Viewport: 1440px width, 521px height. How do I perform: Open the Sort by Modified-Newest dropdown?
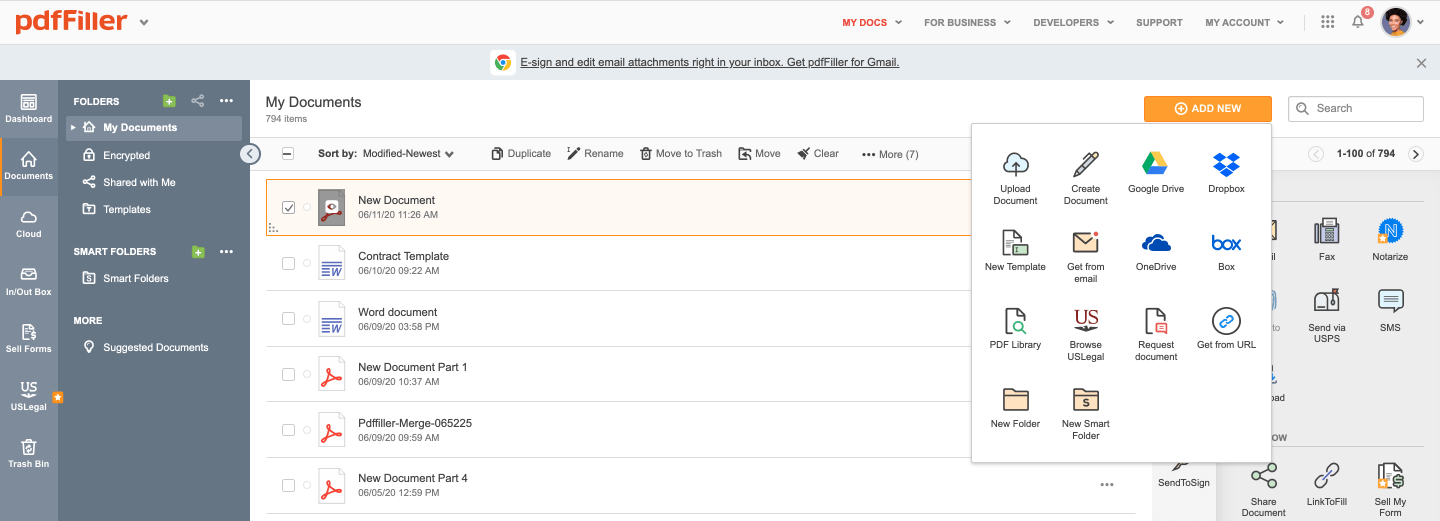click(x=408, y=154)
